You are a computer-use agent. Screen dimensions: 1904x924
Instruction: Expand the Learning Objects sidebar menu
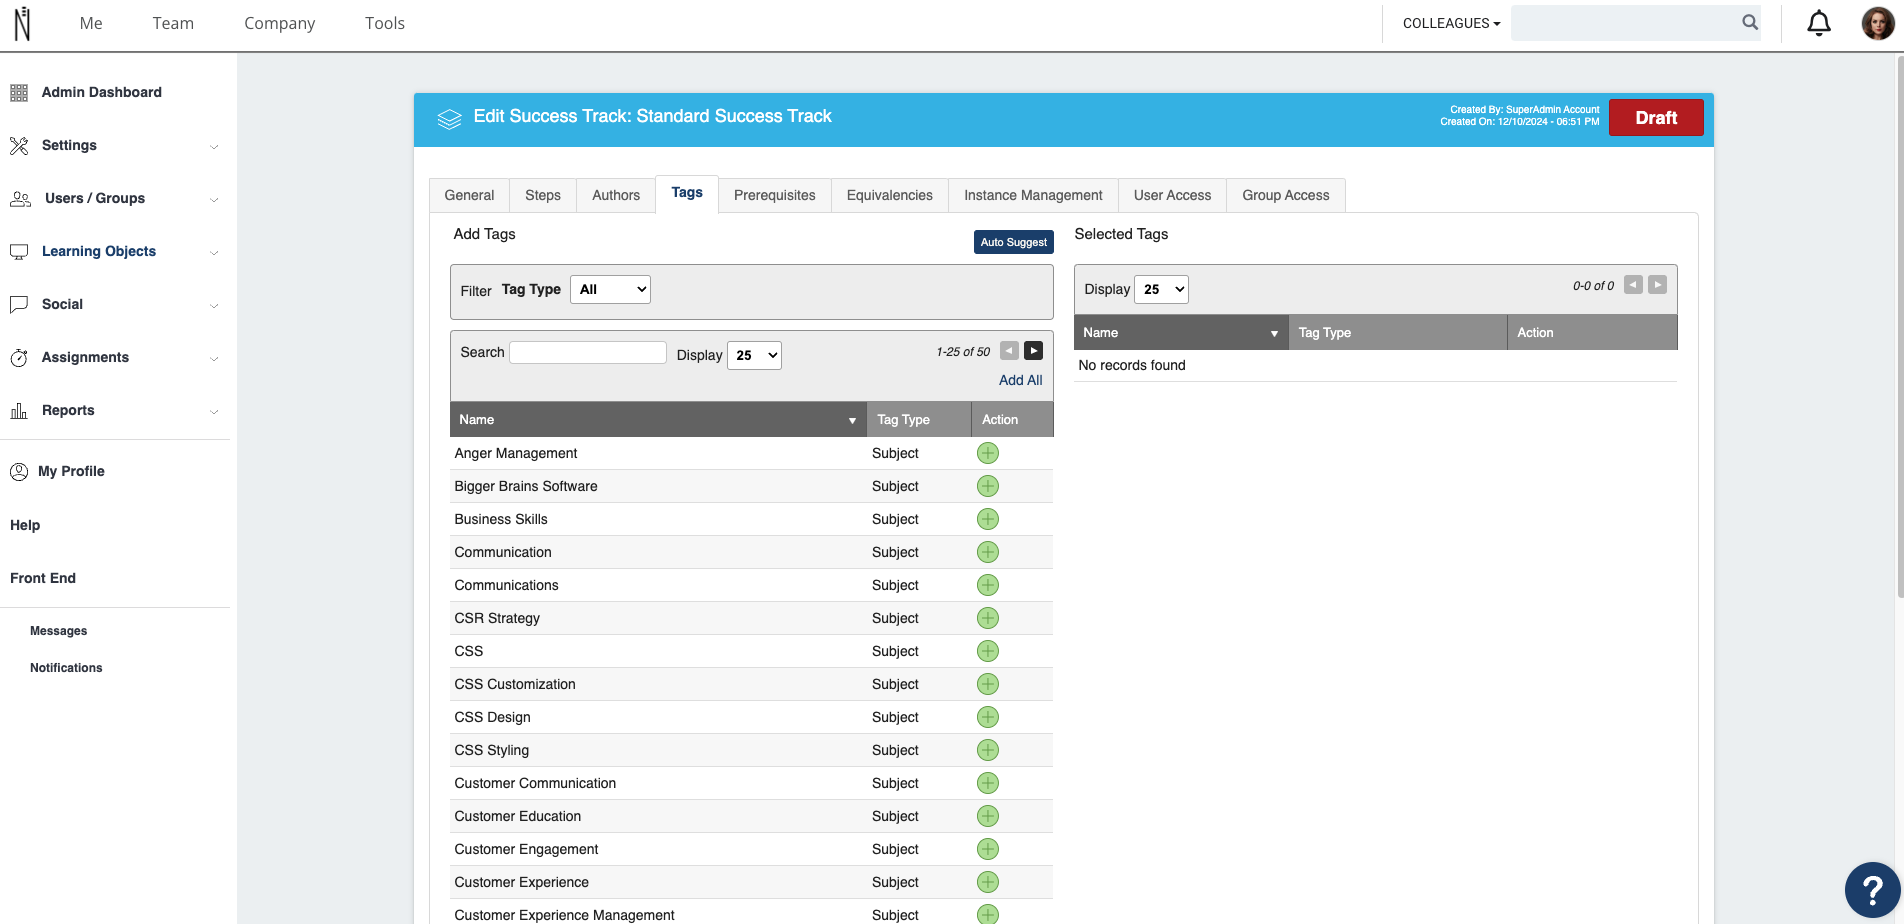point(115,251)
